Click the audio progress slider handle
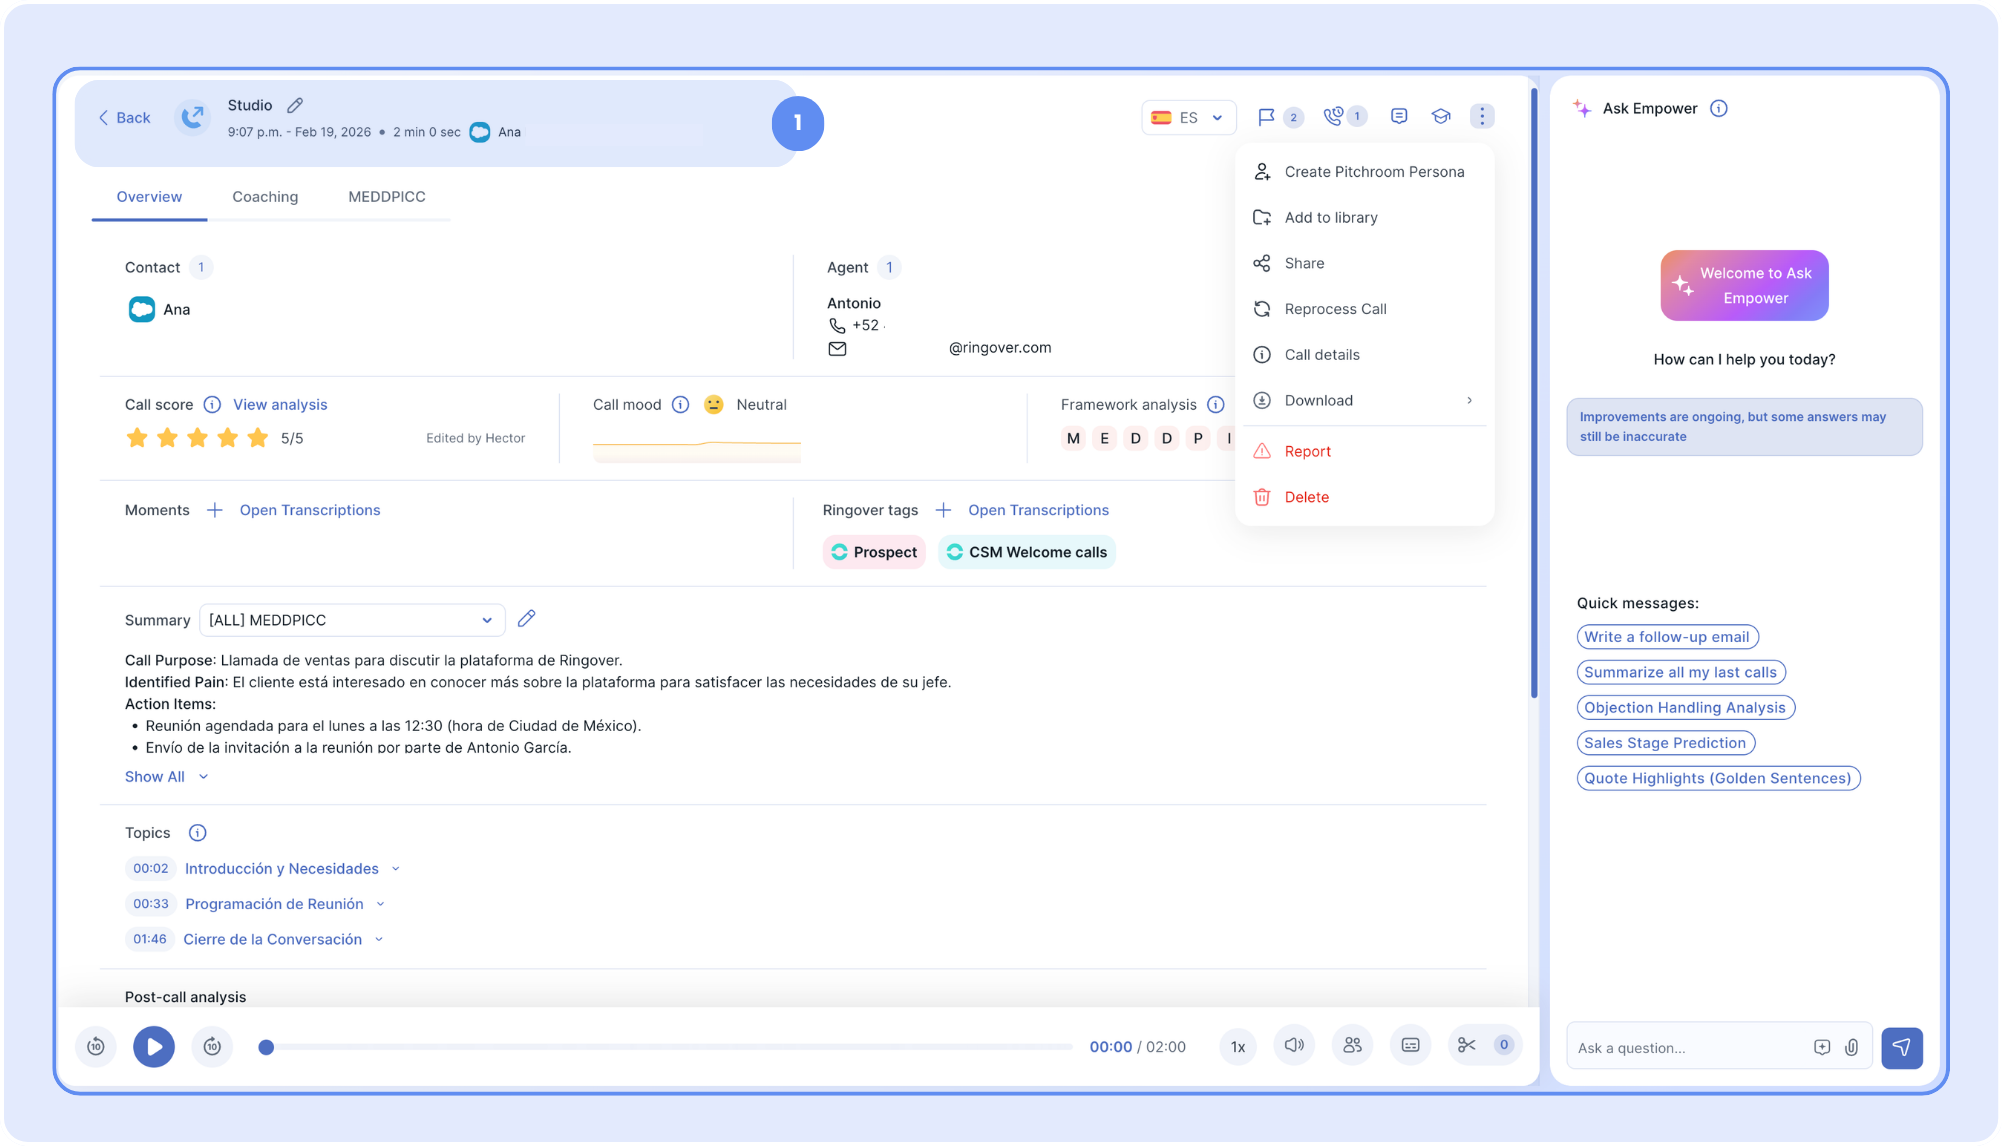Viewport: 2003px width, 1147px height. [x=266, y=1047]
